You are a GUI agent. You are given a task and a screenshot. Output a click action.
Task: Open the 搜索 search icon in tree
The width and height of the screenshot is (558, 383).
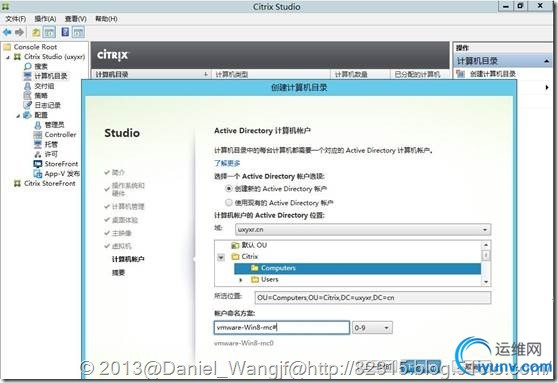27,66
